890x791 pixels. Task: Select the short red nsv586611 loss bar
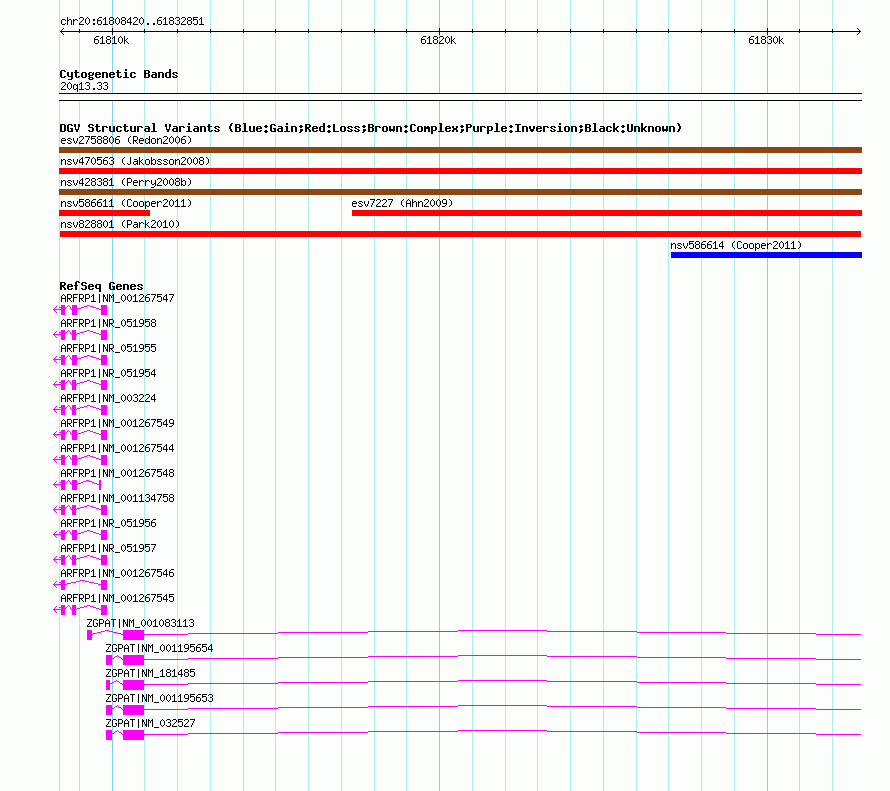(104, 213)
